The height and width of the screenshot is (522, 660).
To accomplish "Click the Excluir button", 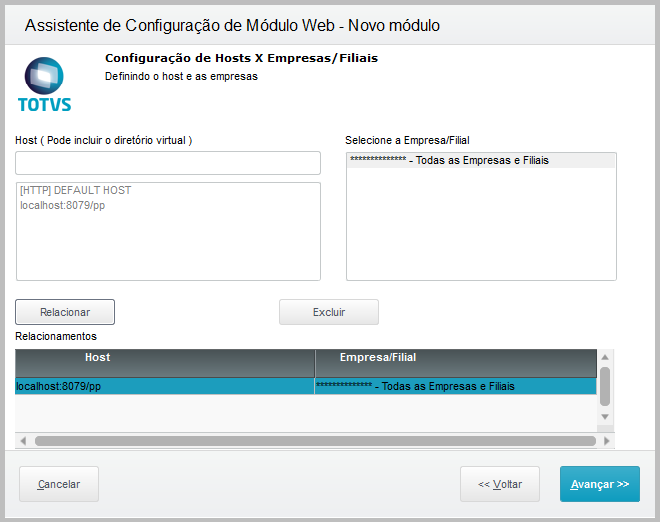I will coord(329,312).
